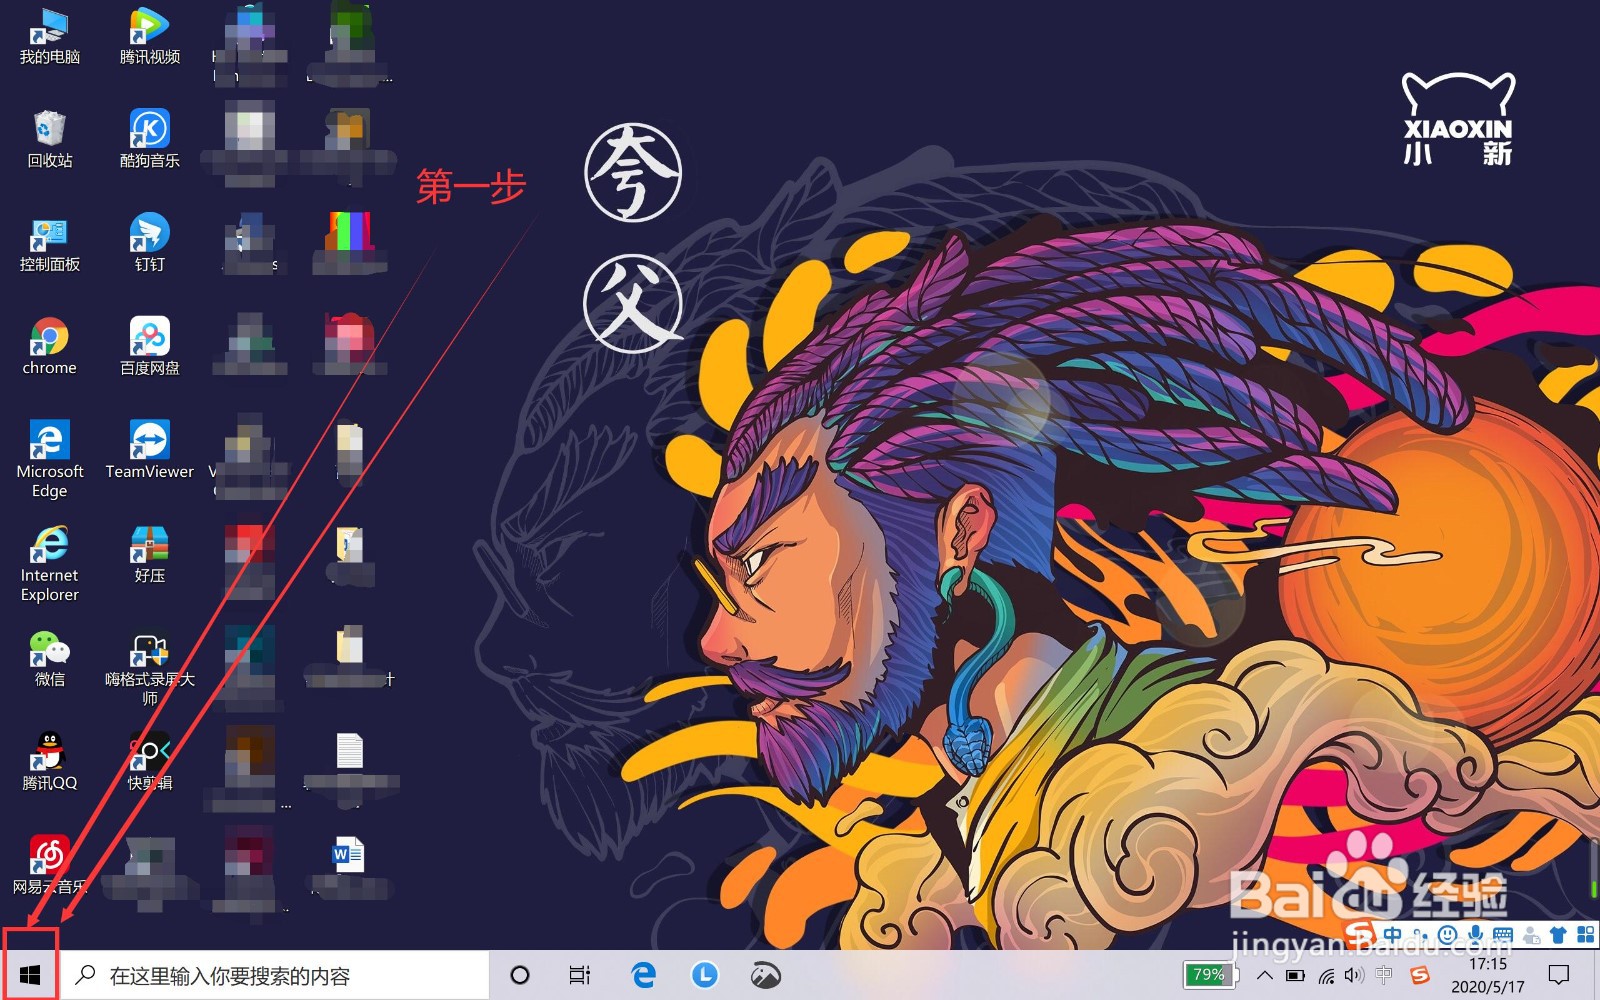This screenshot has width=1600, height=1000.
Task: Launch the 钉钉 DingTalk shortcut
Action: (149, 243)
